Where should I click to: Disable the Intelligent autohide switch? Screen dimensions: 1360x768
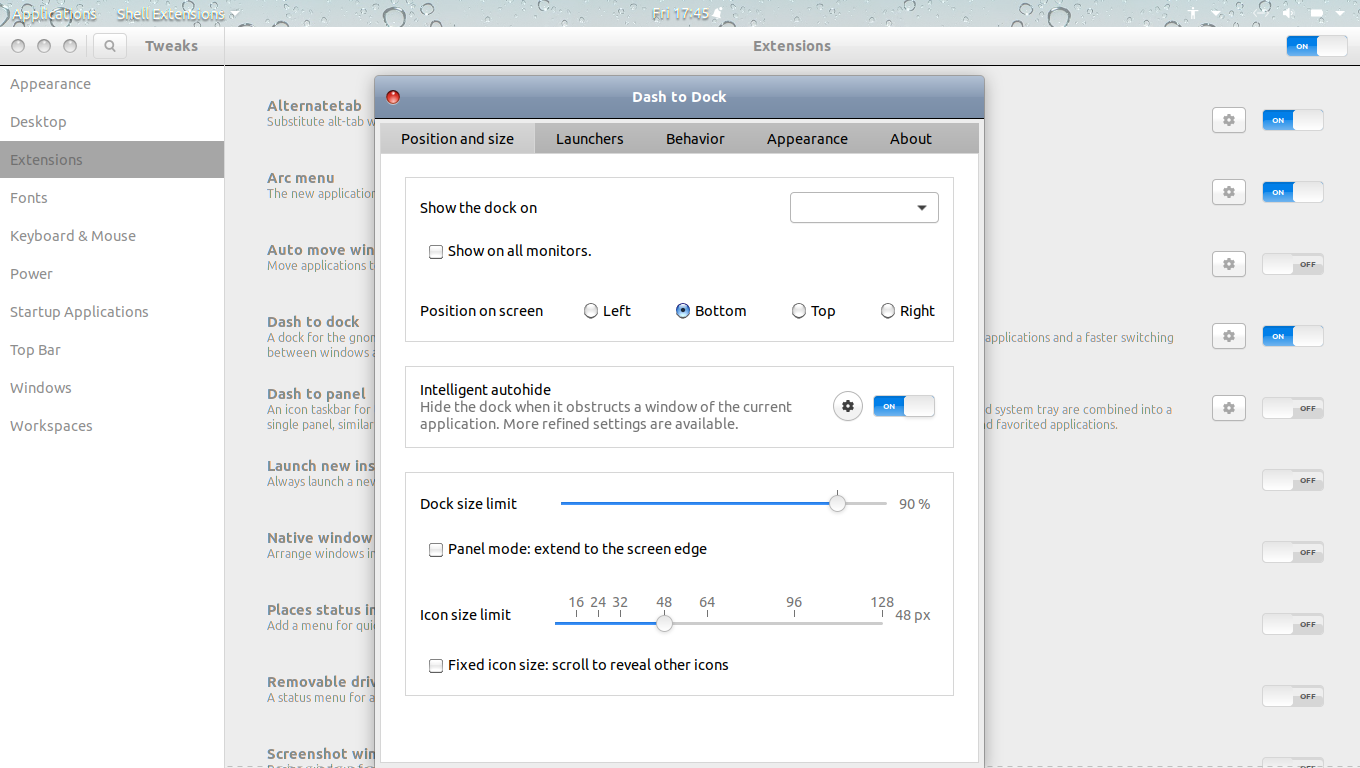pos(904,406)
